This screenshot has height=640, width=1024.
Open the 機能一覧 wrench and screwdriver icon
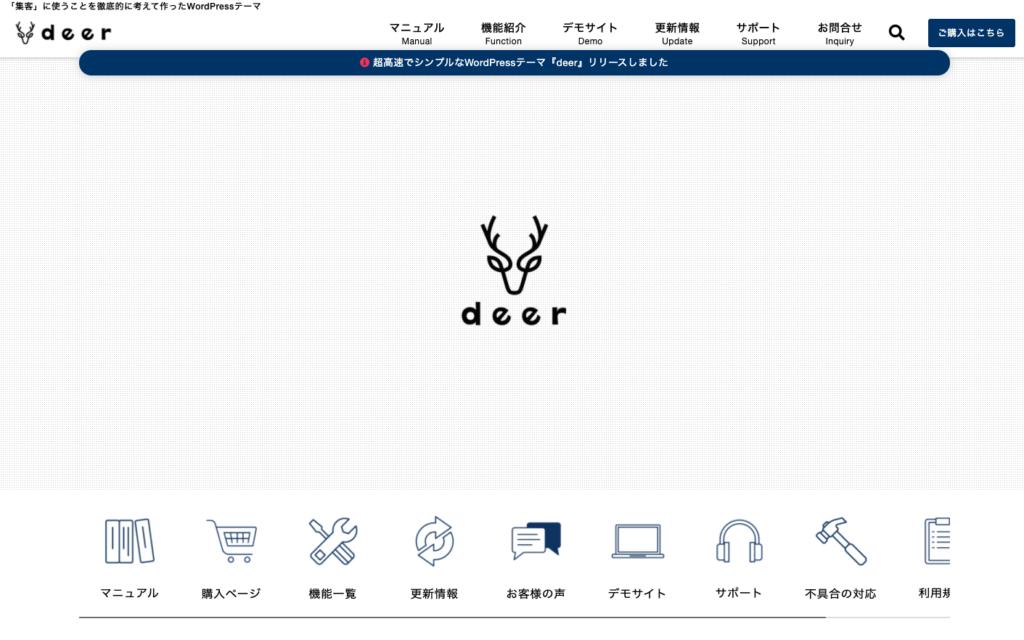333,541
